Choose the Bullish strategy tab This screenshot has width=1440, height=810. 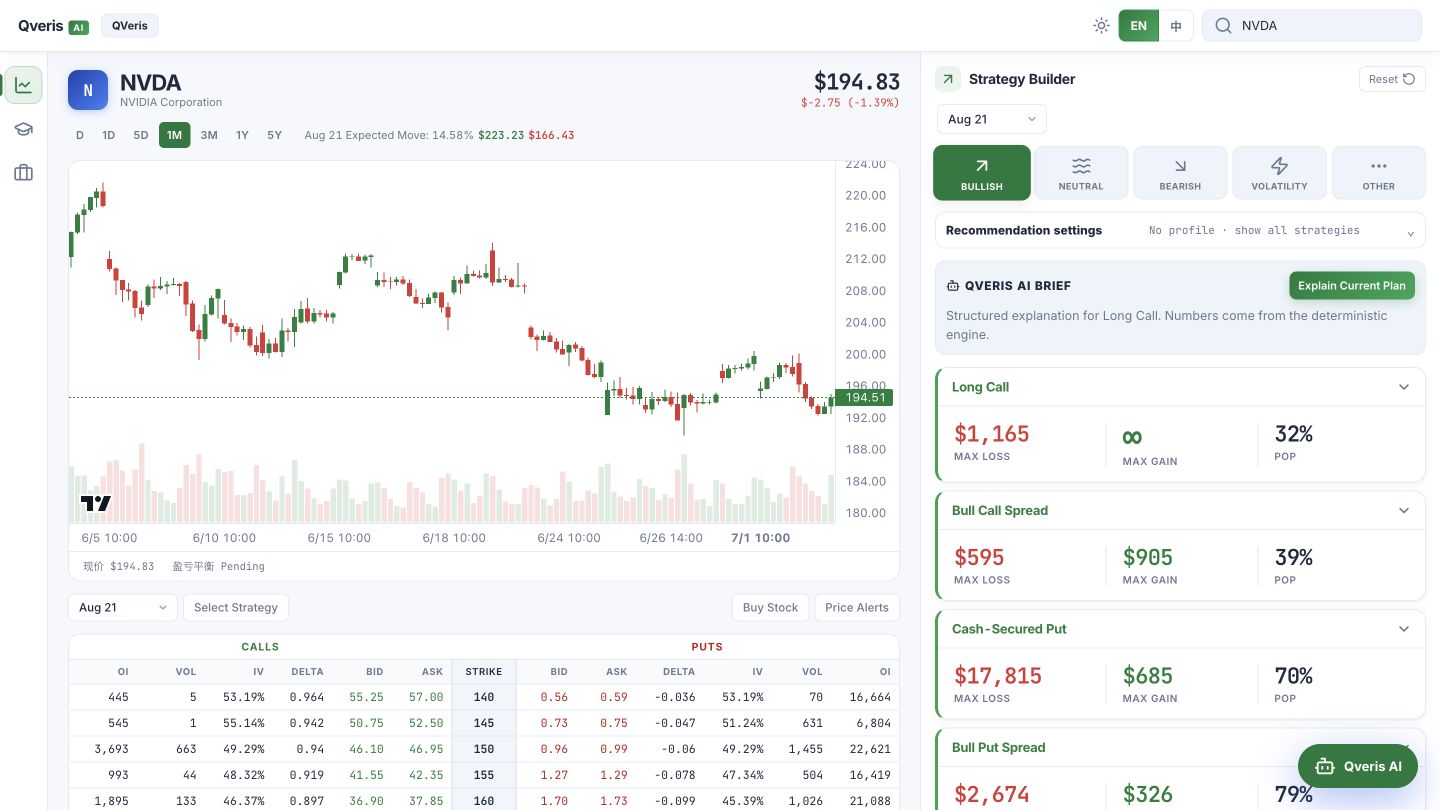click(x=982, y=172)
